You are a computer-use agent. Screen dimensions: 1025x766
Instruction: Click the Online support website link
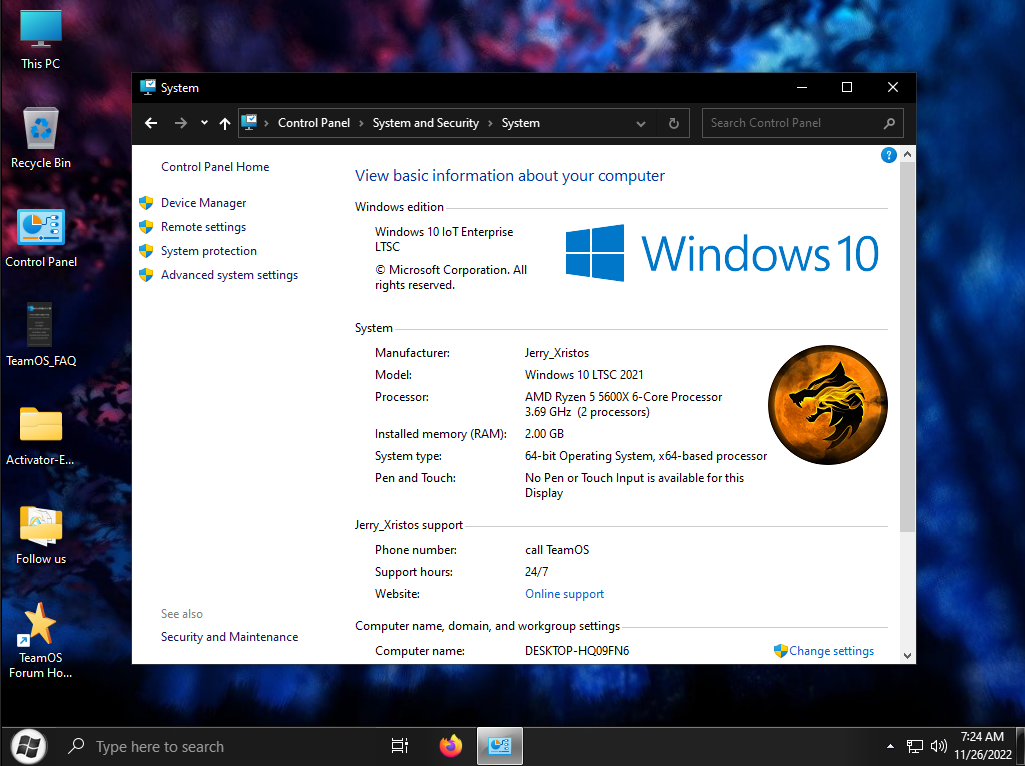click(x=564, y=594)
